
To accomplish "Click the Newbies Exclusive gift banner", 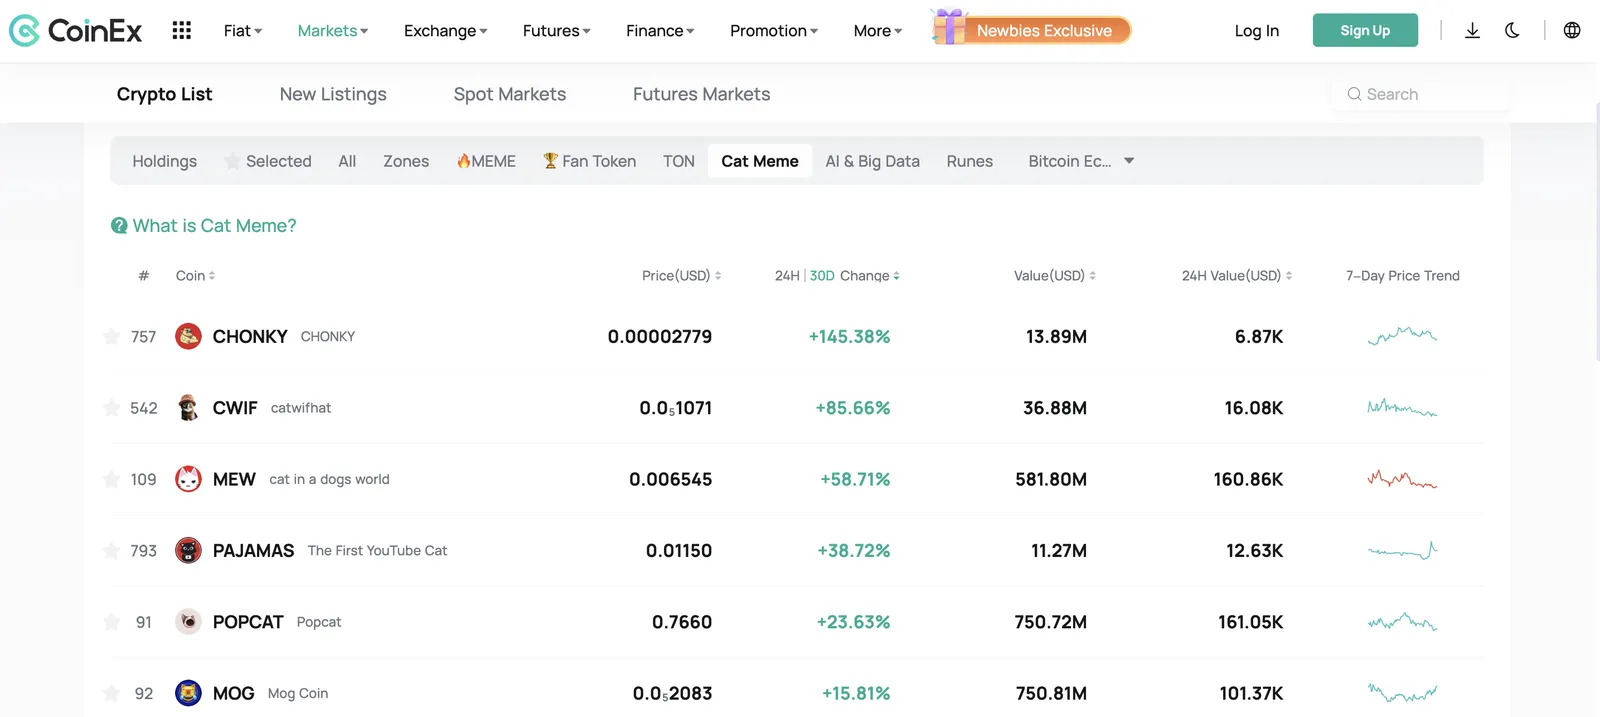I will click(x=1031, y=29).
